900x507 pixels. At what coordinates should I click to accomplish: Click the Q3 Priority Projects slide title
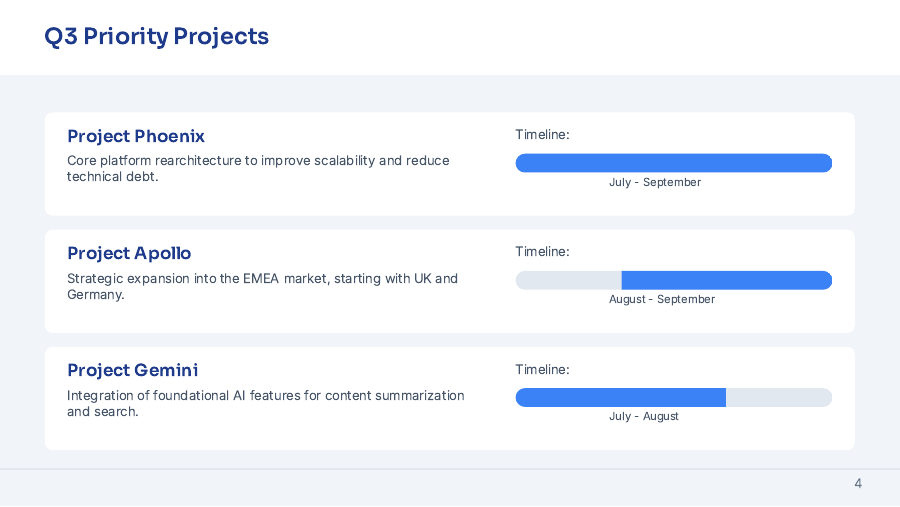point(157,37)
